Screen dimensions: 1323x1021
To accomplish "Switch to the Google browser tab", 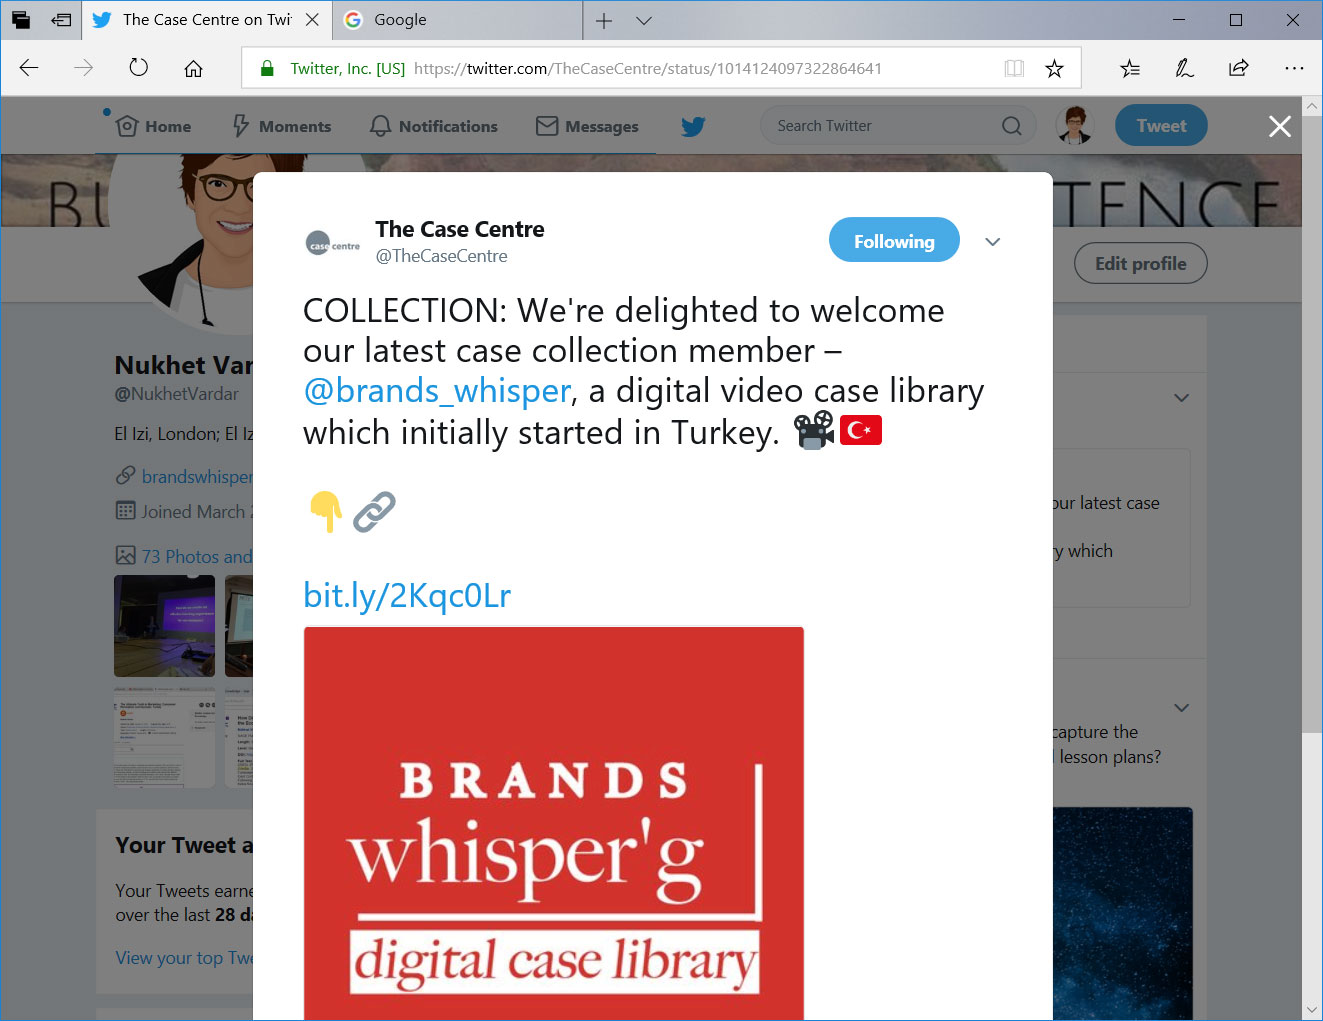I will coord(459,20).
